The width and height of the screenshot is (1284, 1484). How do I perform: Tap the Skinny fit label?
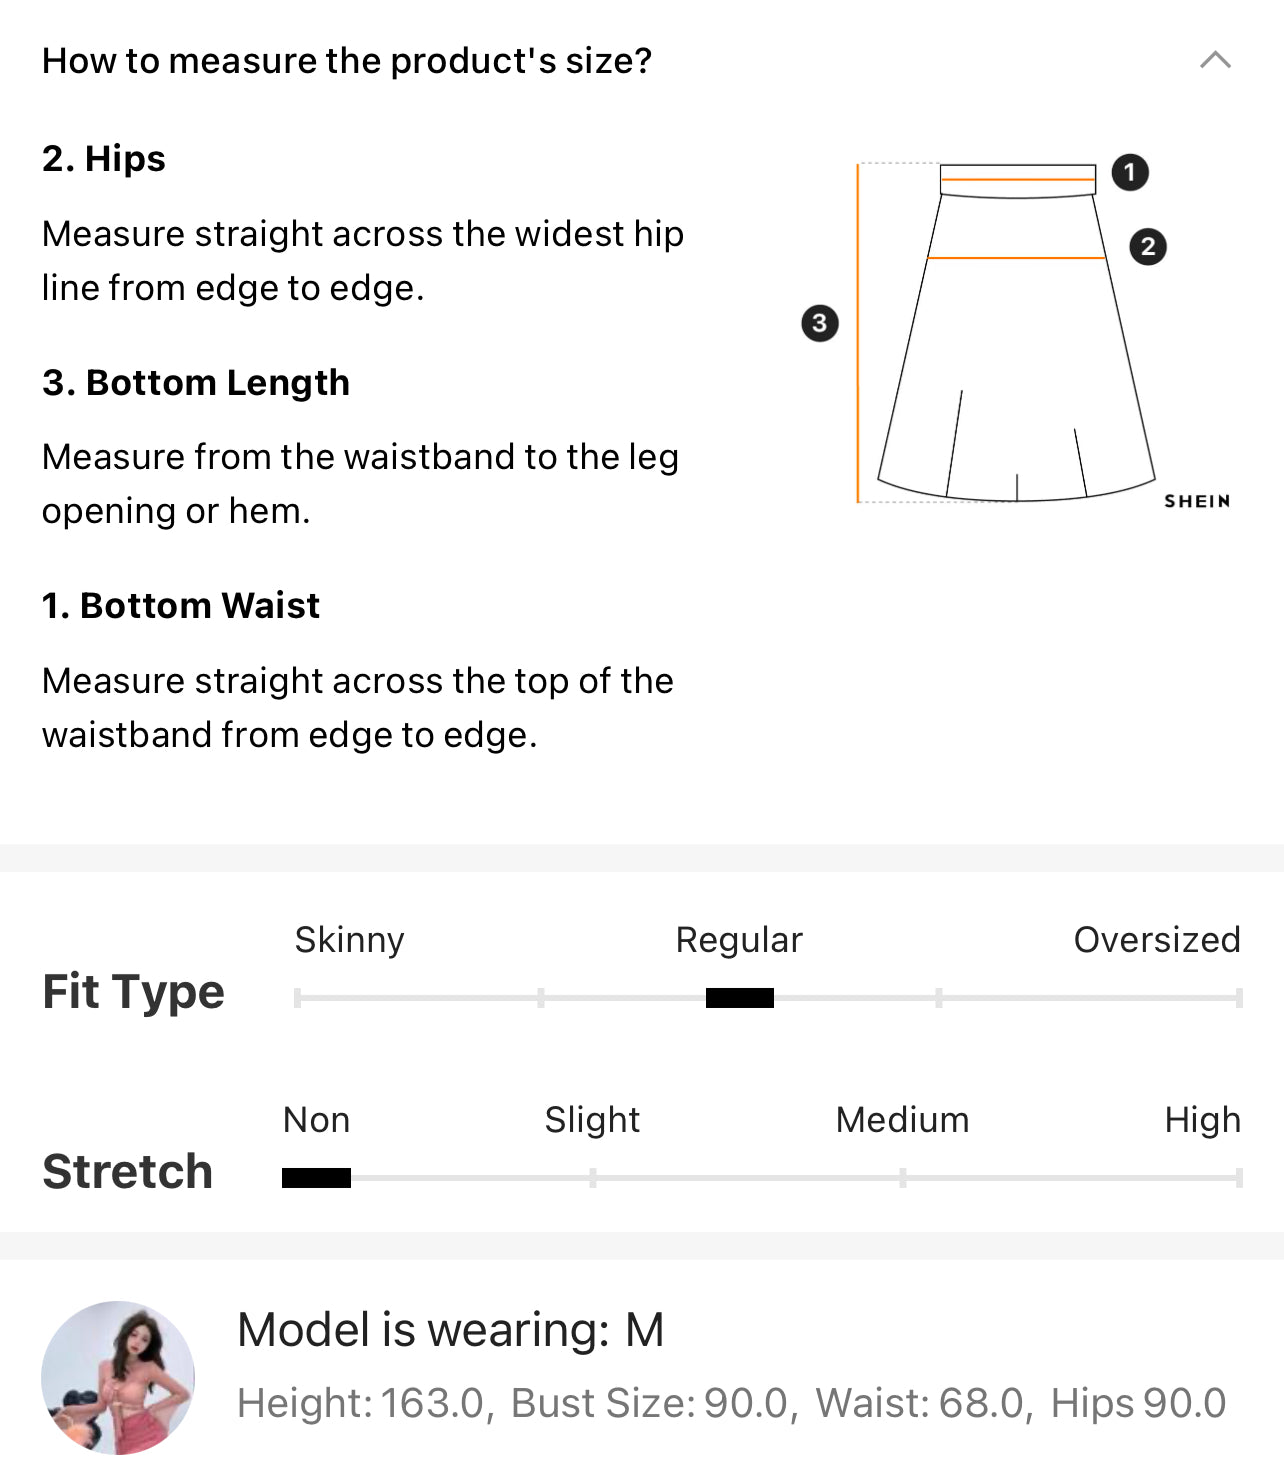pos(349,940)
